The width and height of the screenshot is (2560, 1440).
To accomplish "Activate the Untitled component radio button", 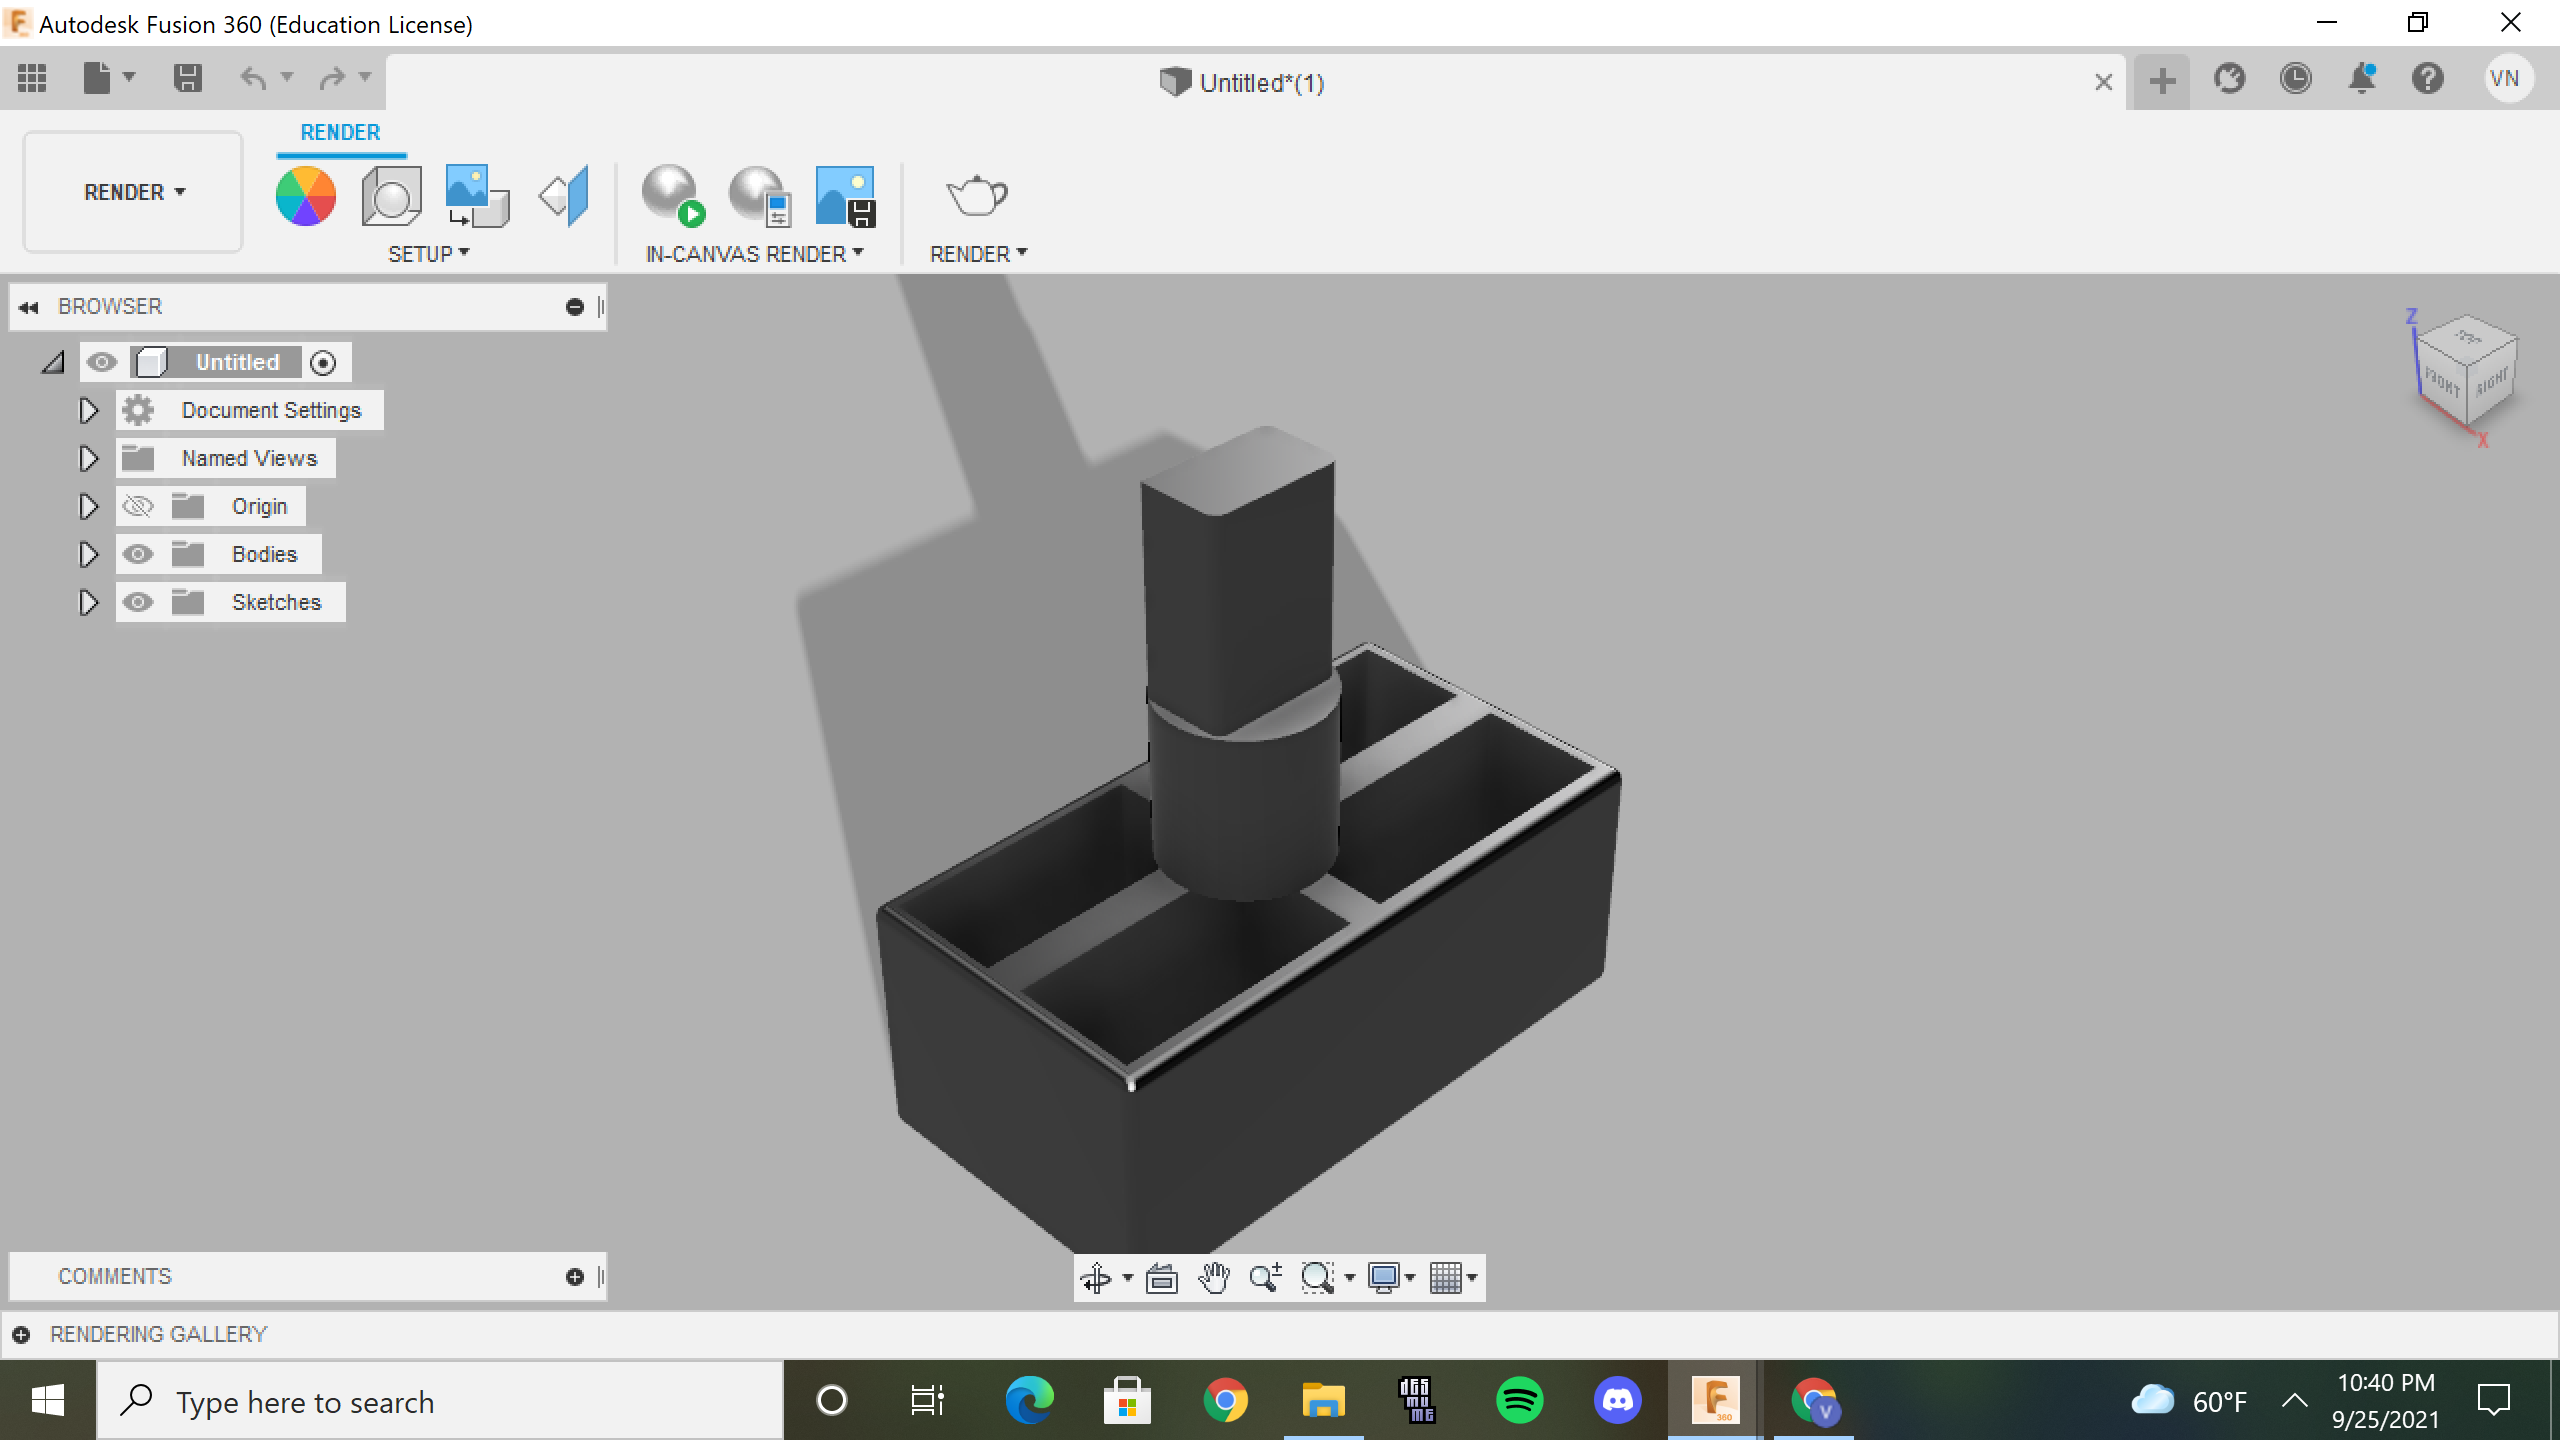I will point(323,363).
